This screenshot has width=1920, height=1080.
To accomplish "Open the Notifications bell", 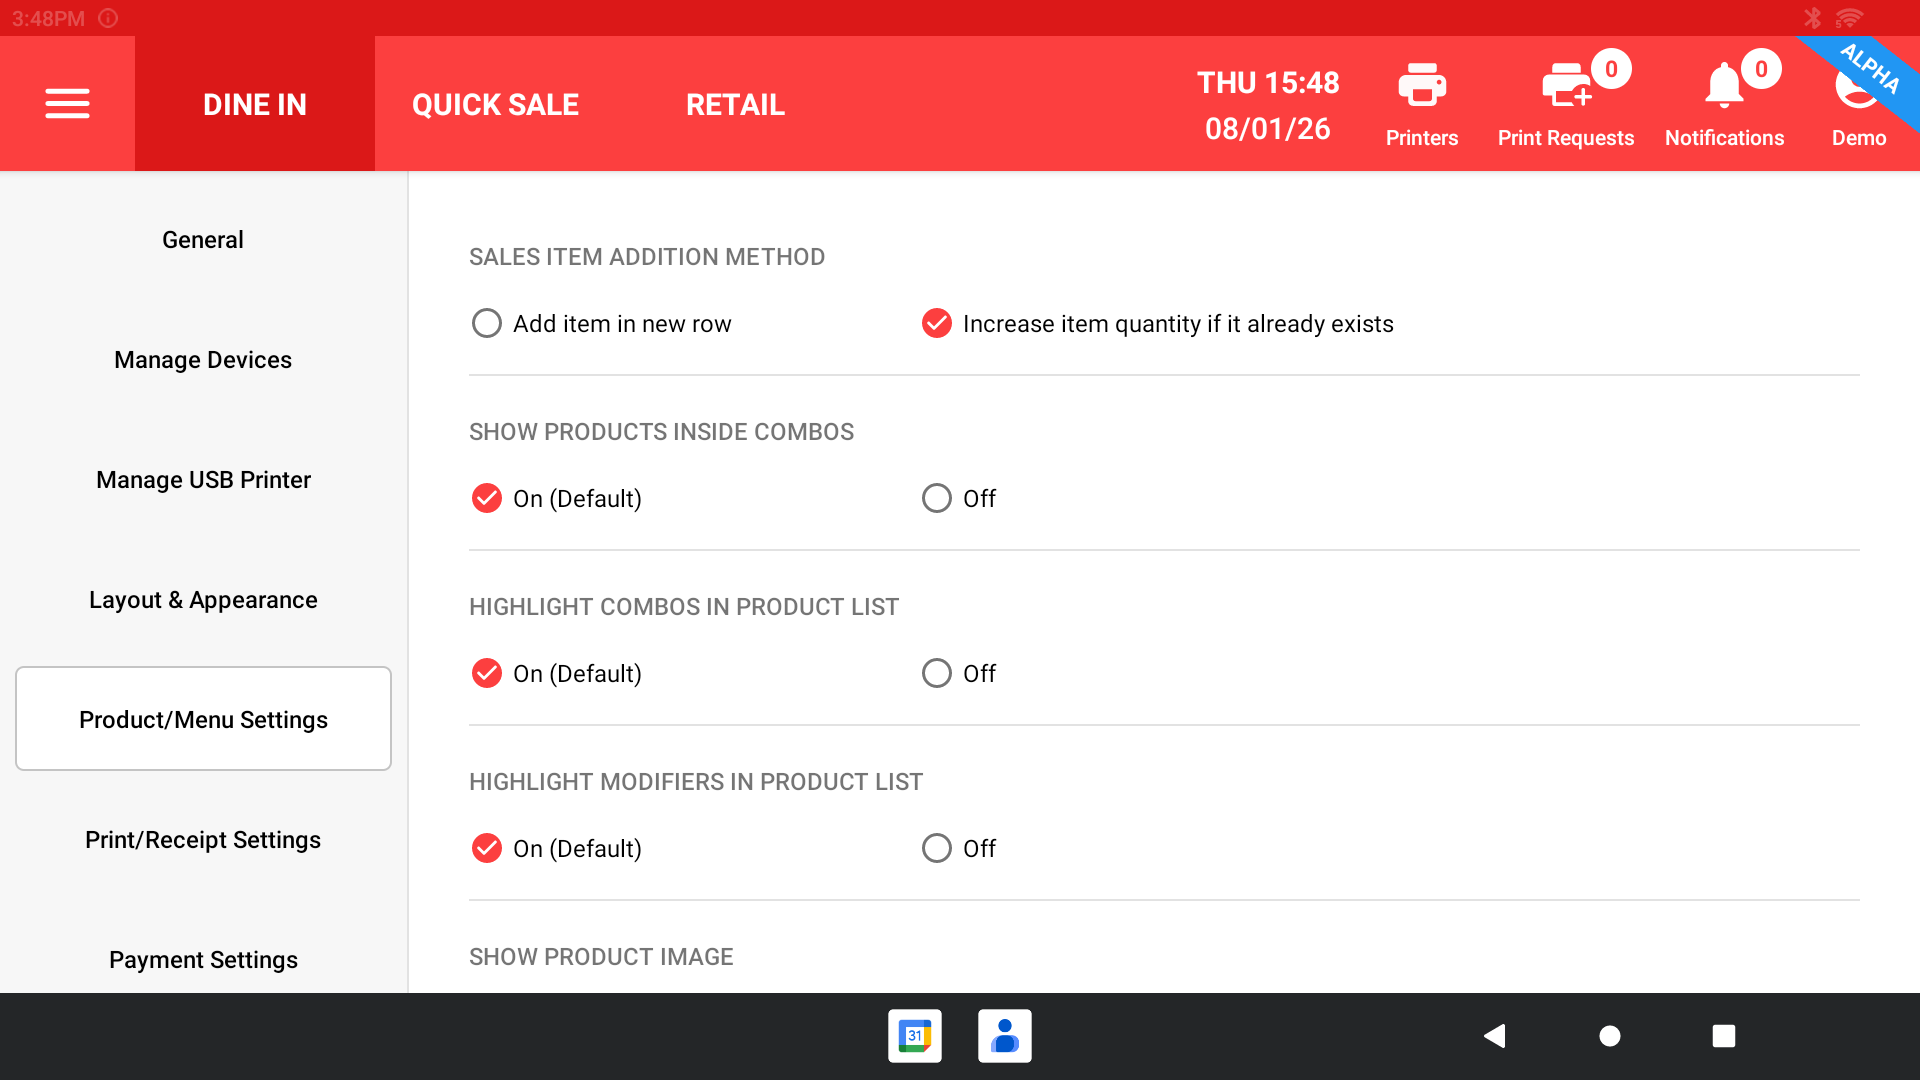I will tap(1724, 103).
